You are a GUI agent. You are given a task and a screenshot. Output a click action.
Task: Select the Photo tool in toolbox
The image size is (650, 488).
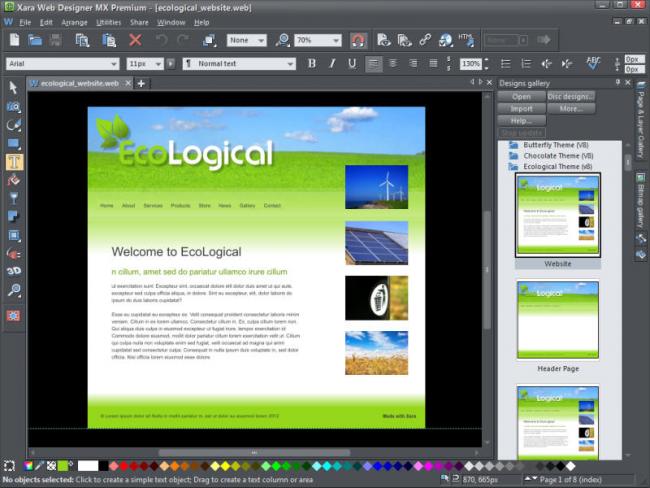point(13,107)
